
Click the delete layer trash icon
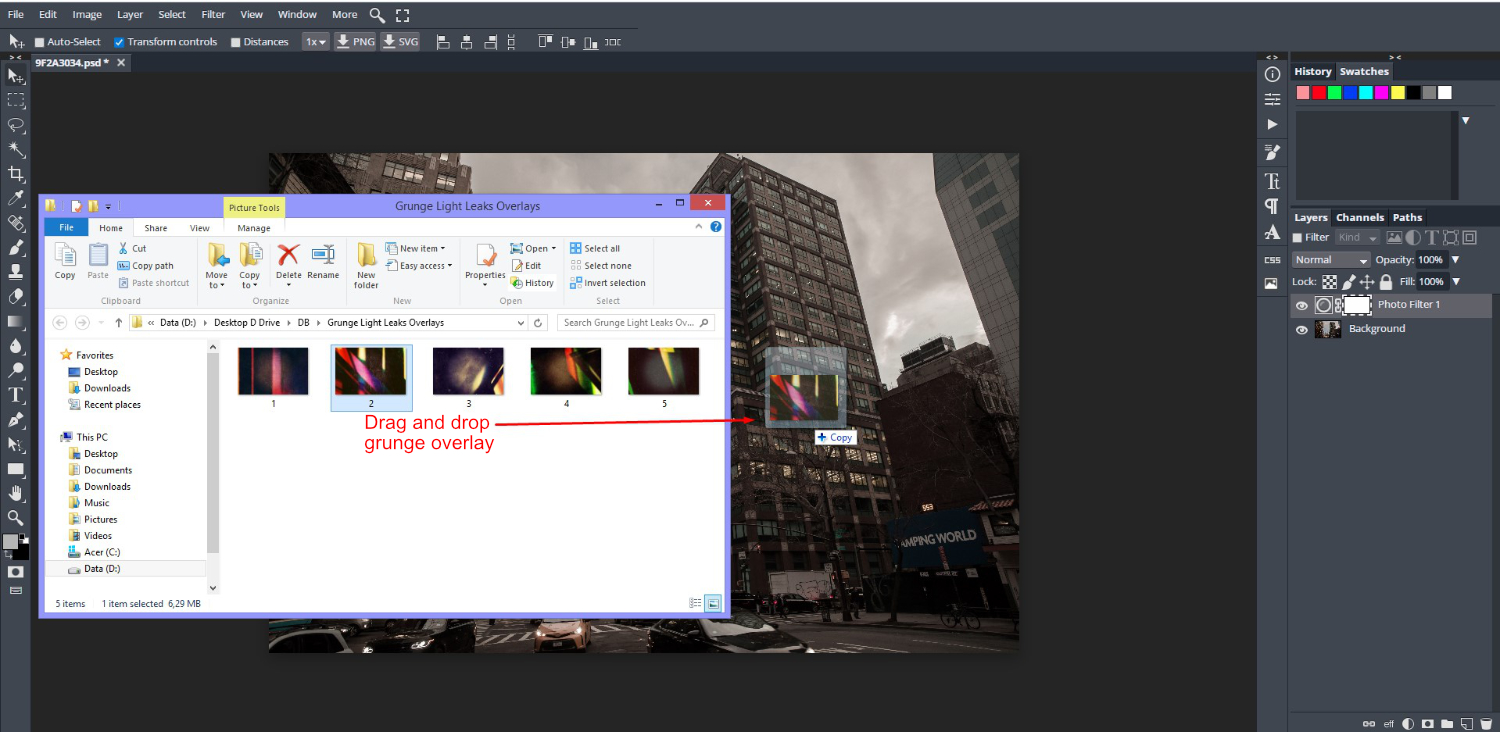click(x=1486, y=723)
